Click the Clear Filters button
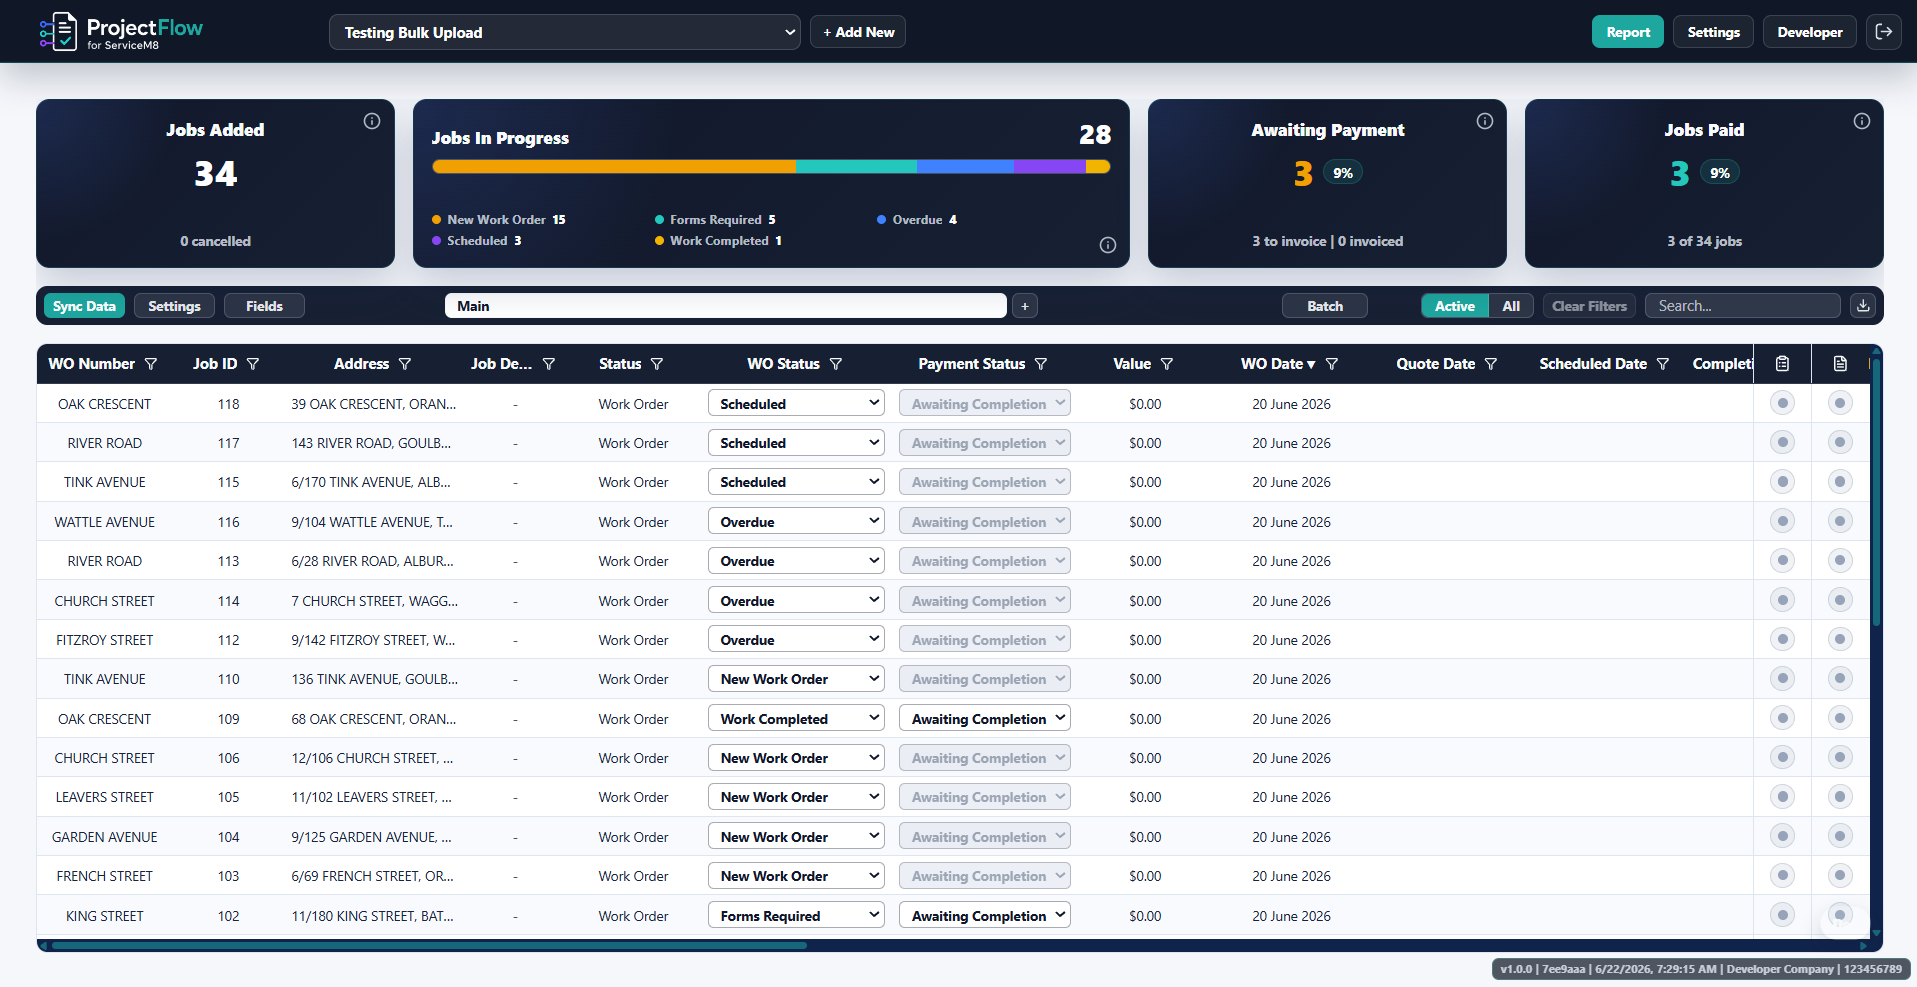 [1589, 306]
